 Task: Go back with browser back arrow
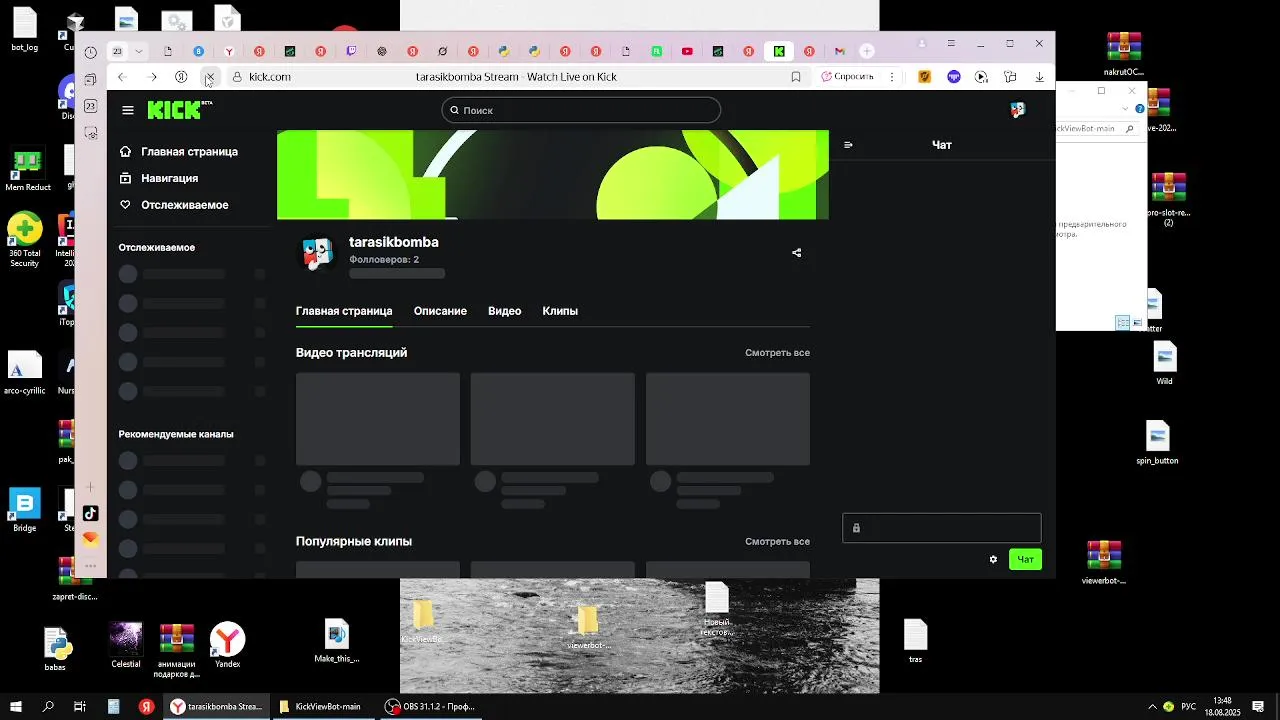tap(122, 77)
